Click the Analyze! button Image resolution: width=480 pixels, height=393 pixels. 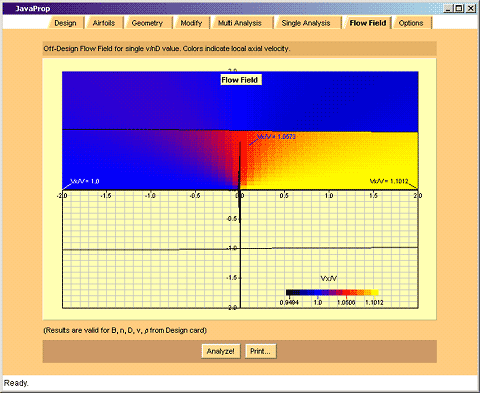(x=221, y=351)
